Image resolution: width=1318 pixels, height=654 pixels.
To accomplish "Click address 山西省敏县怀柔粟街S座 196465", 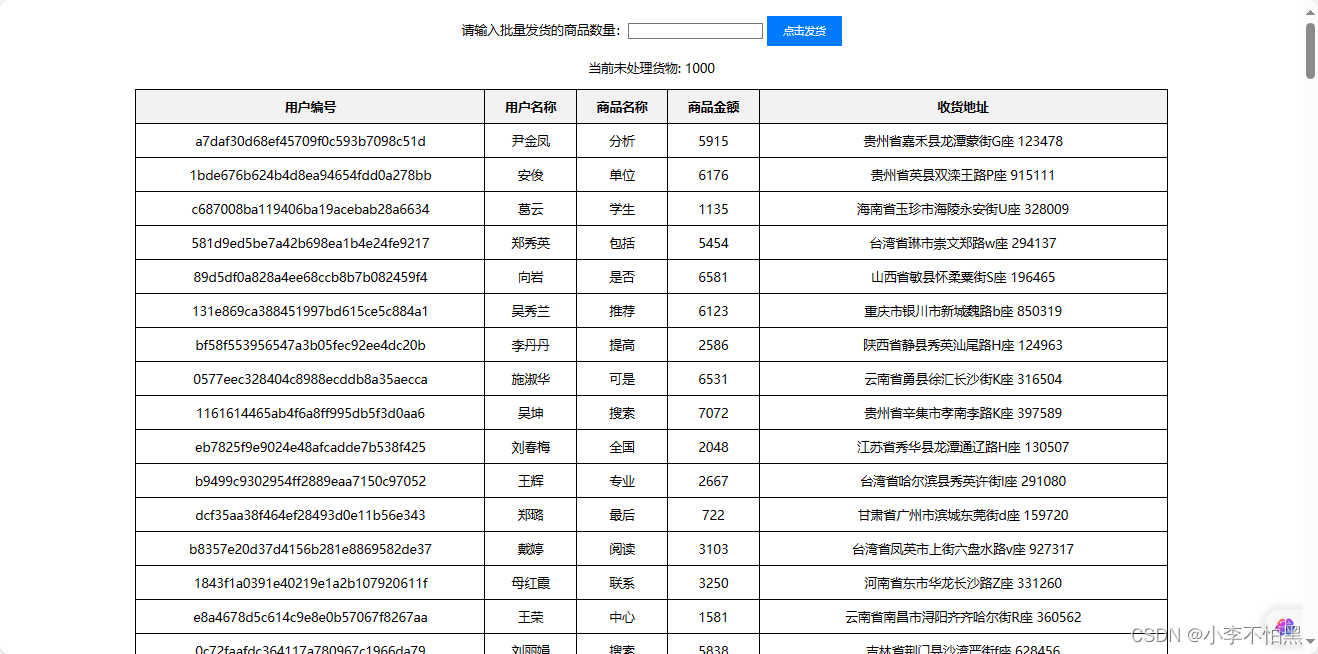I will point(963,277).
